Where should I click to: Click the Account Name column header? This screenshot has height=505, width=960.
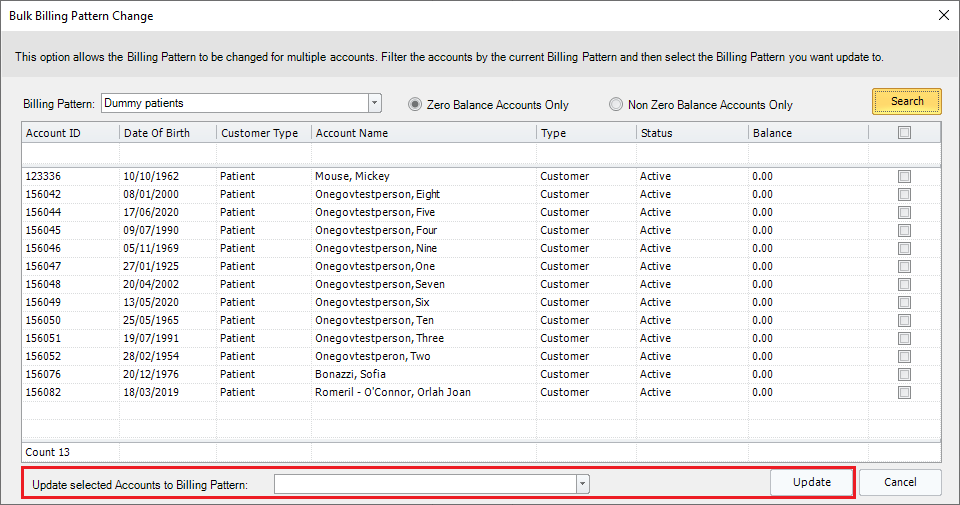[x=422, y=133]
